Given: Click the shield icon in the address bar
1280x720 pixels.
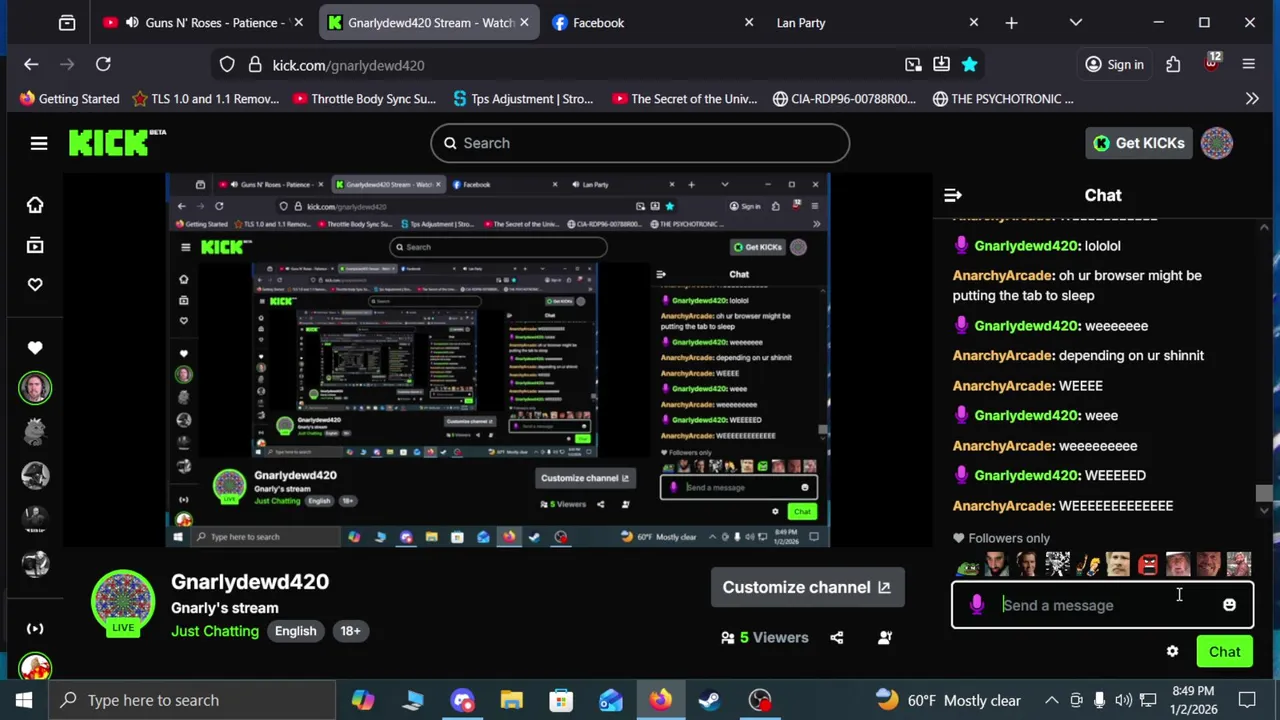Looking at the screenshot, I should click(227, 64).
